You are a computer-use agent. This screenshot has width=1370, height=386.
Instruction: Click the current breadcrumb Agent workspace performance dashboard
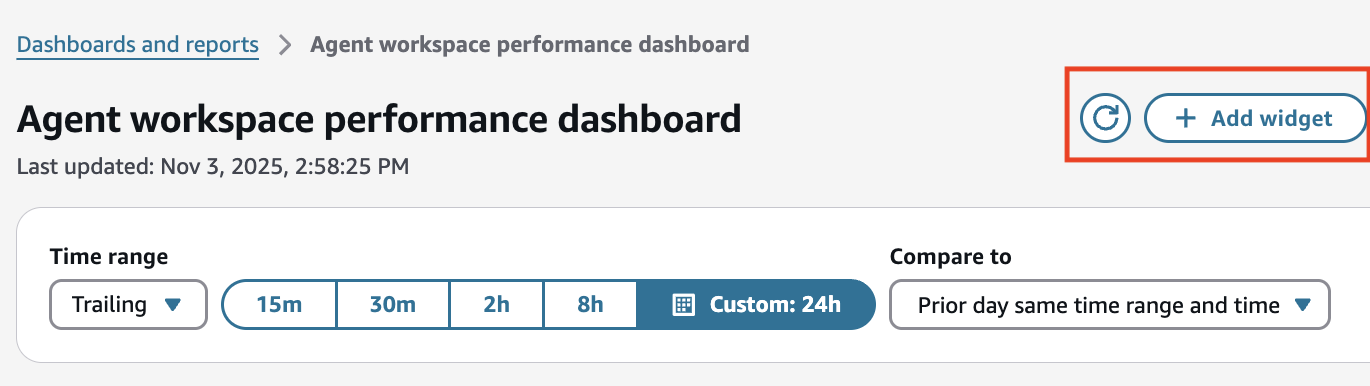point(530,45)
